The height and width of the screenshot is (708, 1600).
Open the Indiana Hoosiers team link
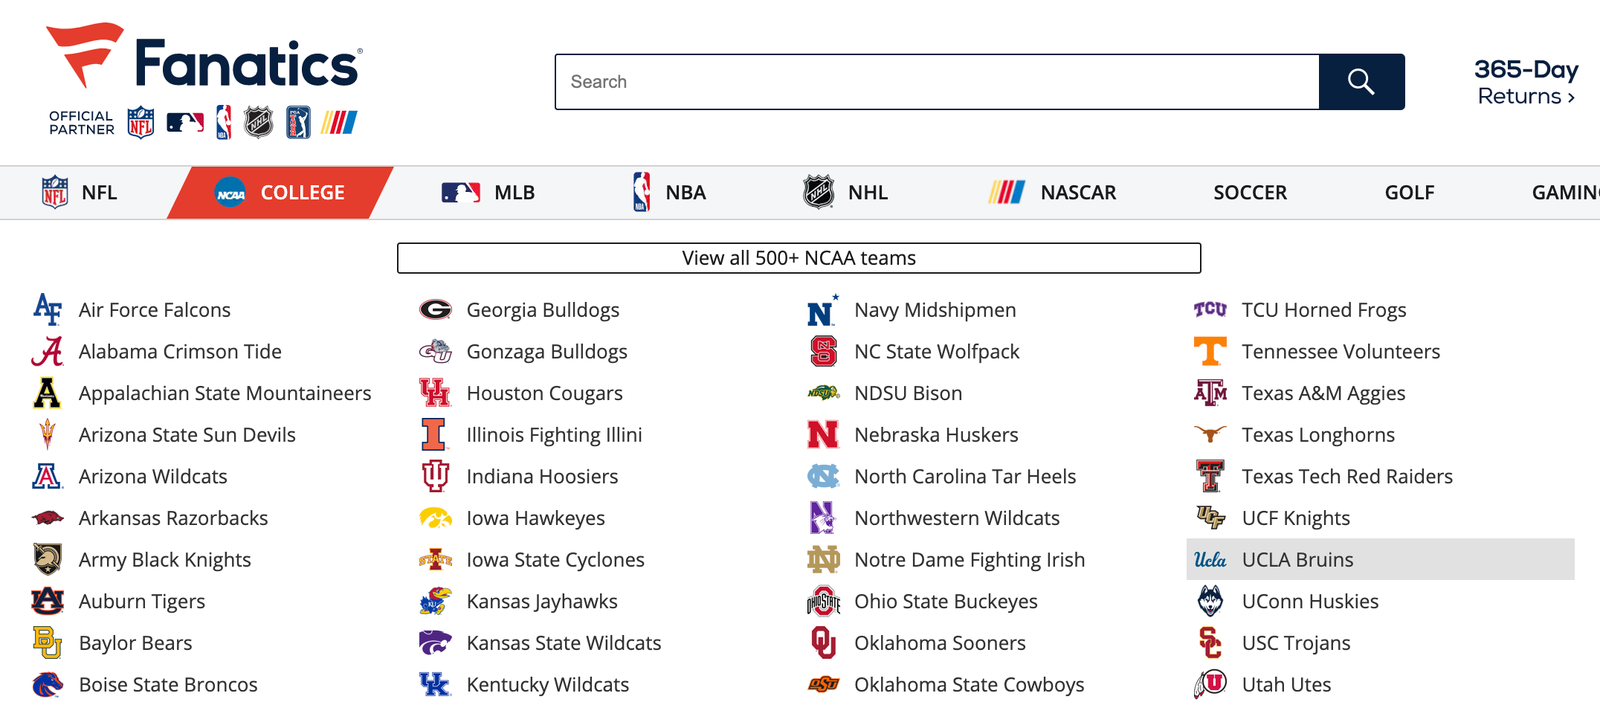click(542, 477)
